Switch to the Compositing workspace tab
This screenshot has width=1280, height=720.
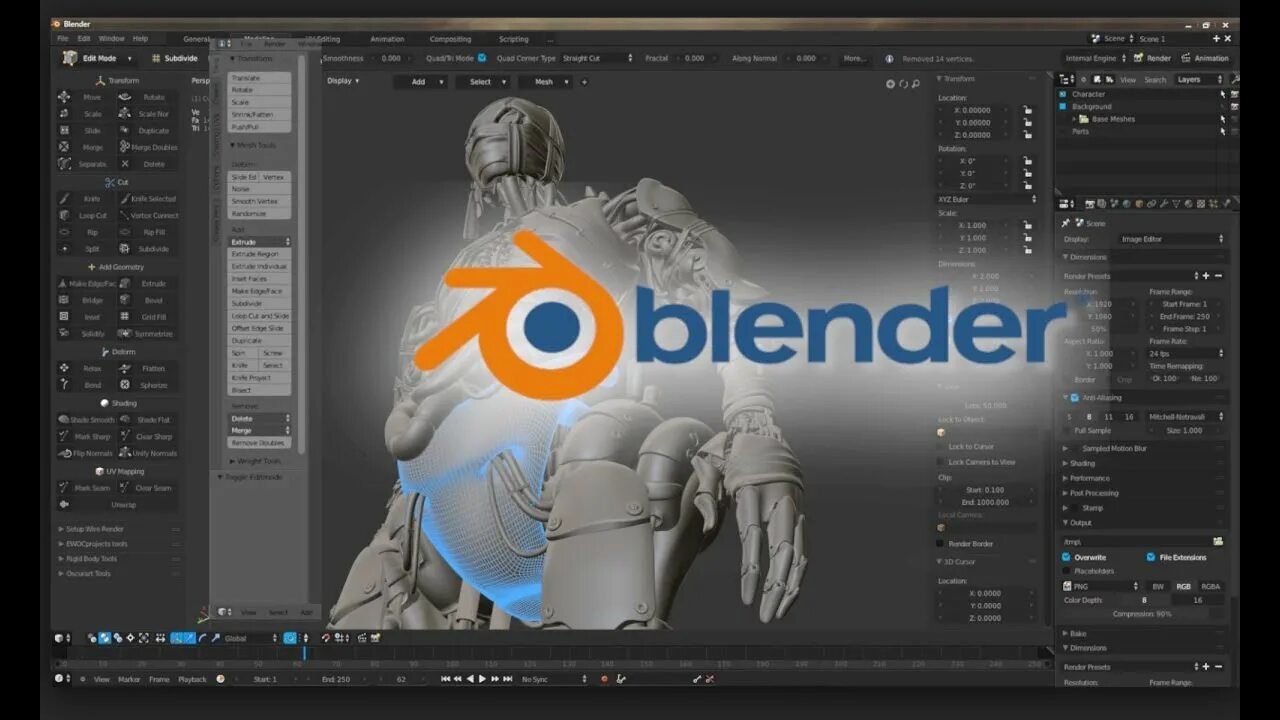(x=450, y=39)
